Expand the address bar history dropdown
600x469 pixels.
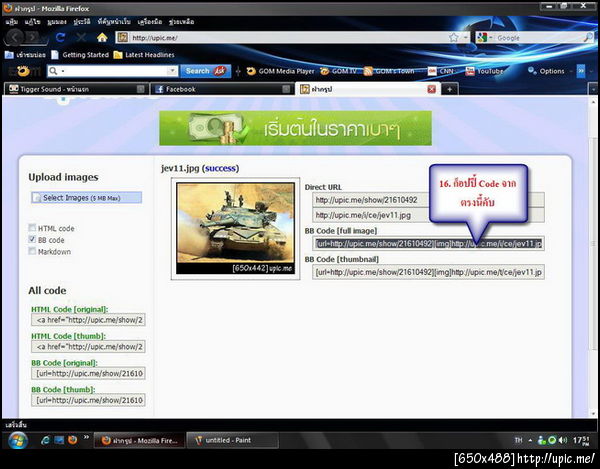click(465, 37)
